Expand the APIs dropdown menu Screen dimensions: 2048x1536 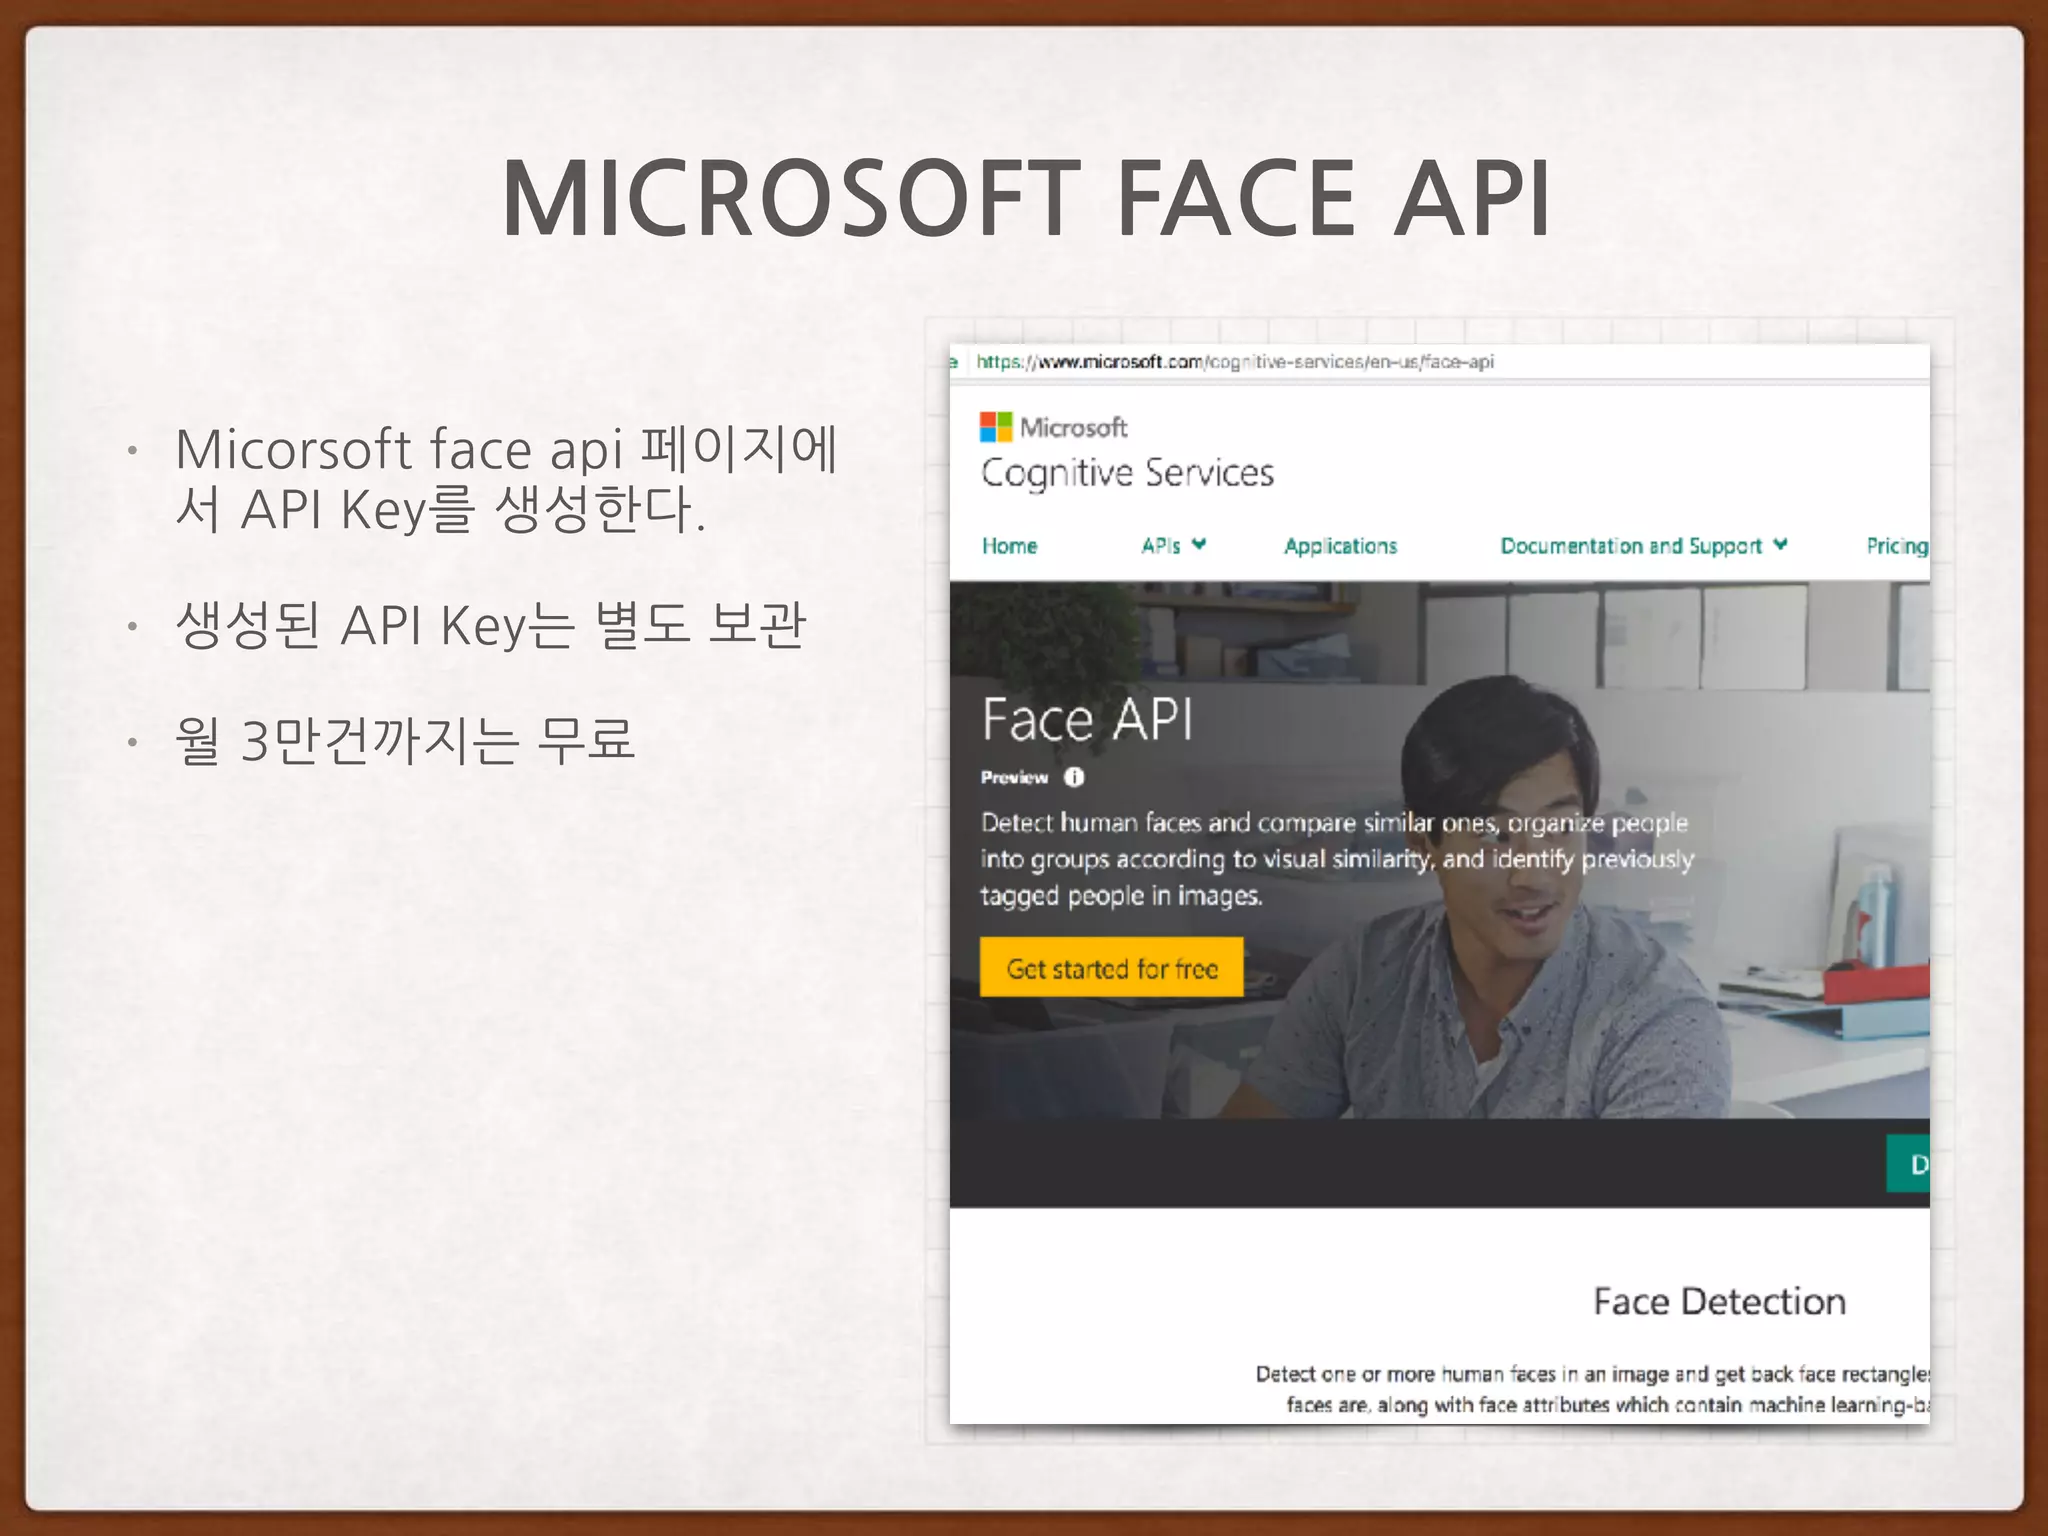[x=1174, y=545]
